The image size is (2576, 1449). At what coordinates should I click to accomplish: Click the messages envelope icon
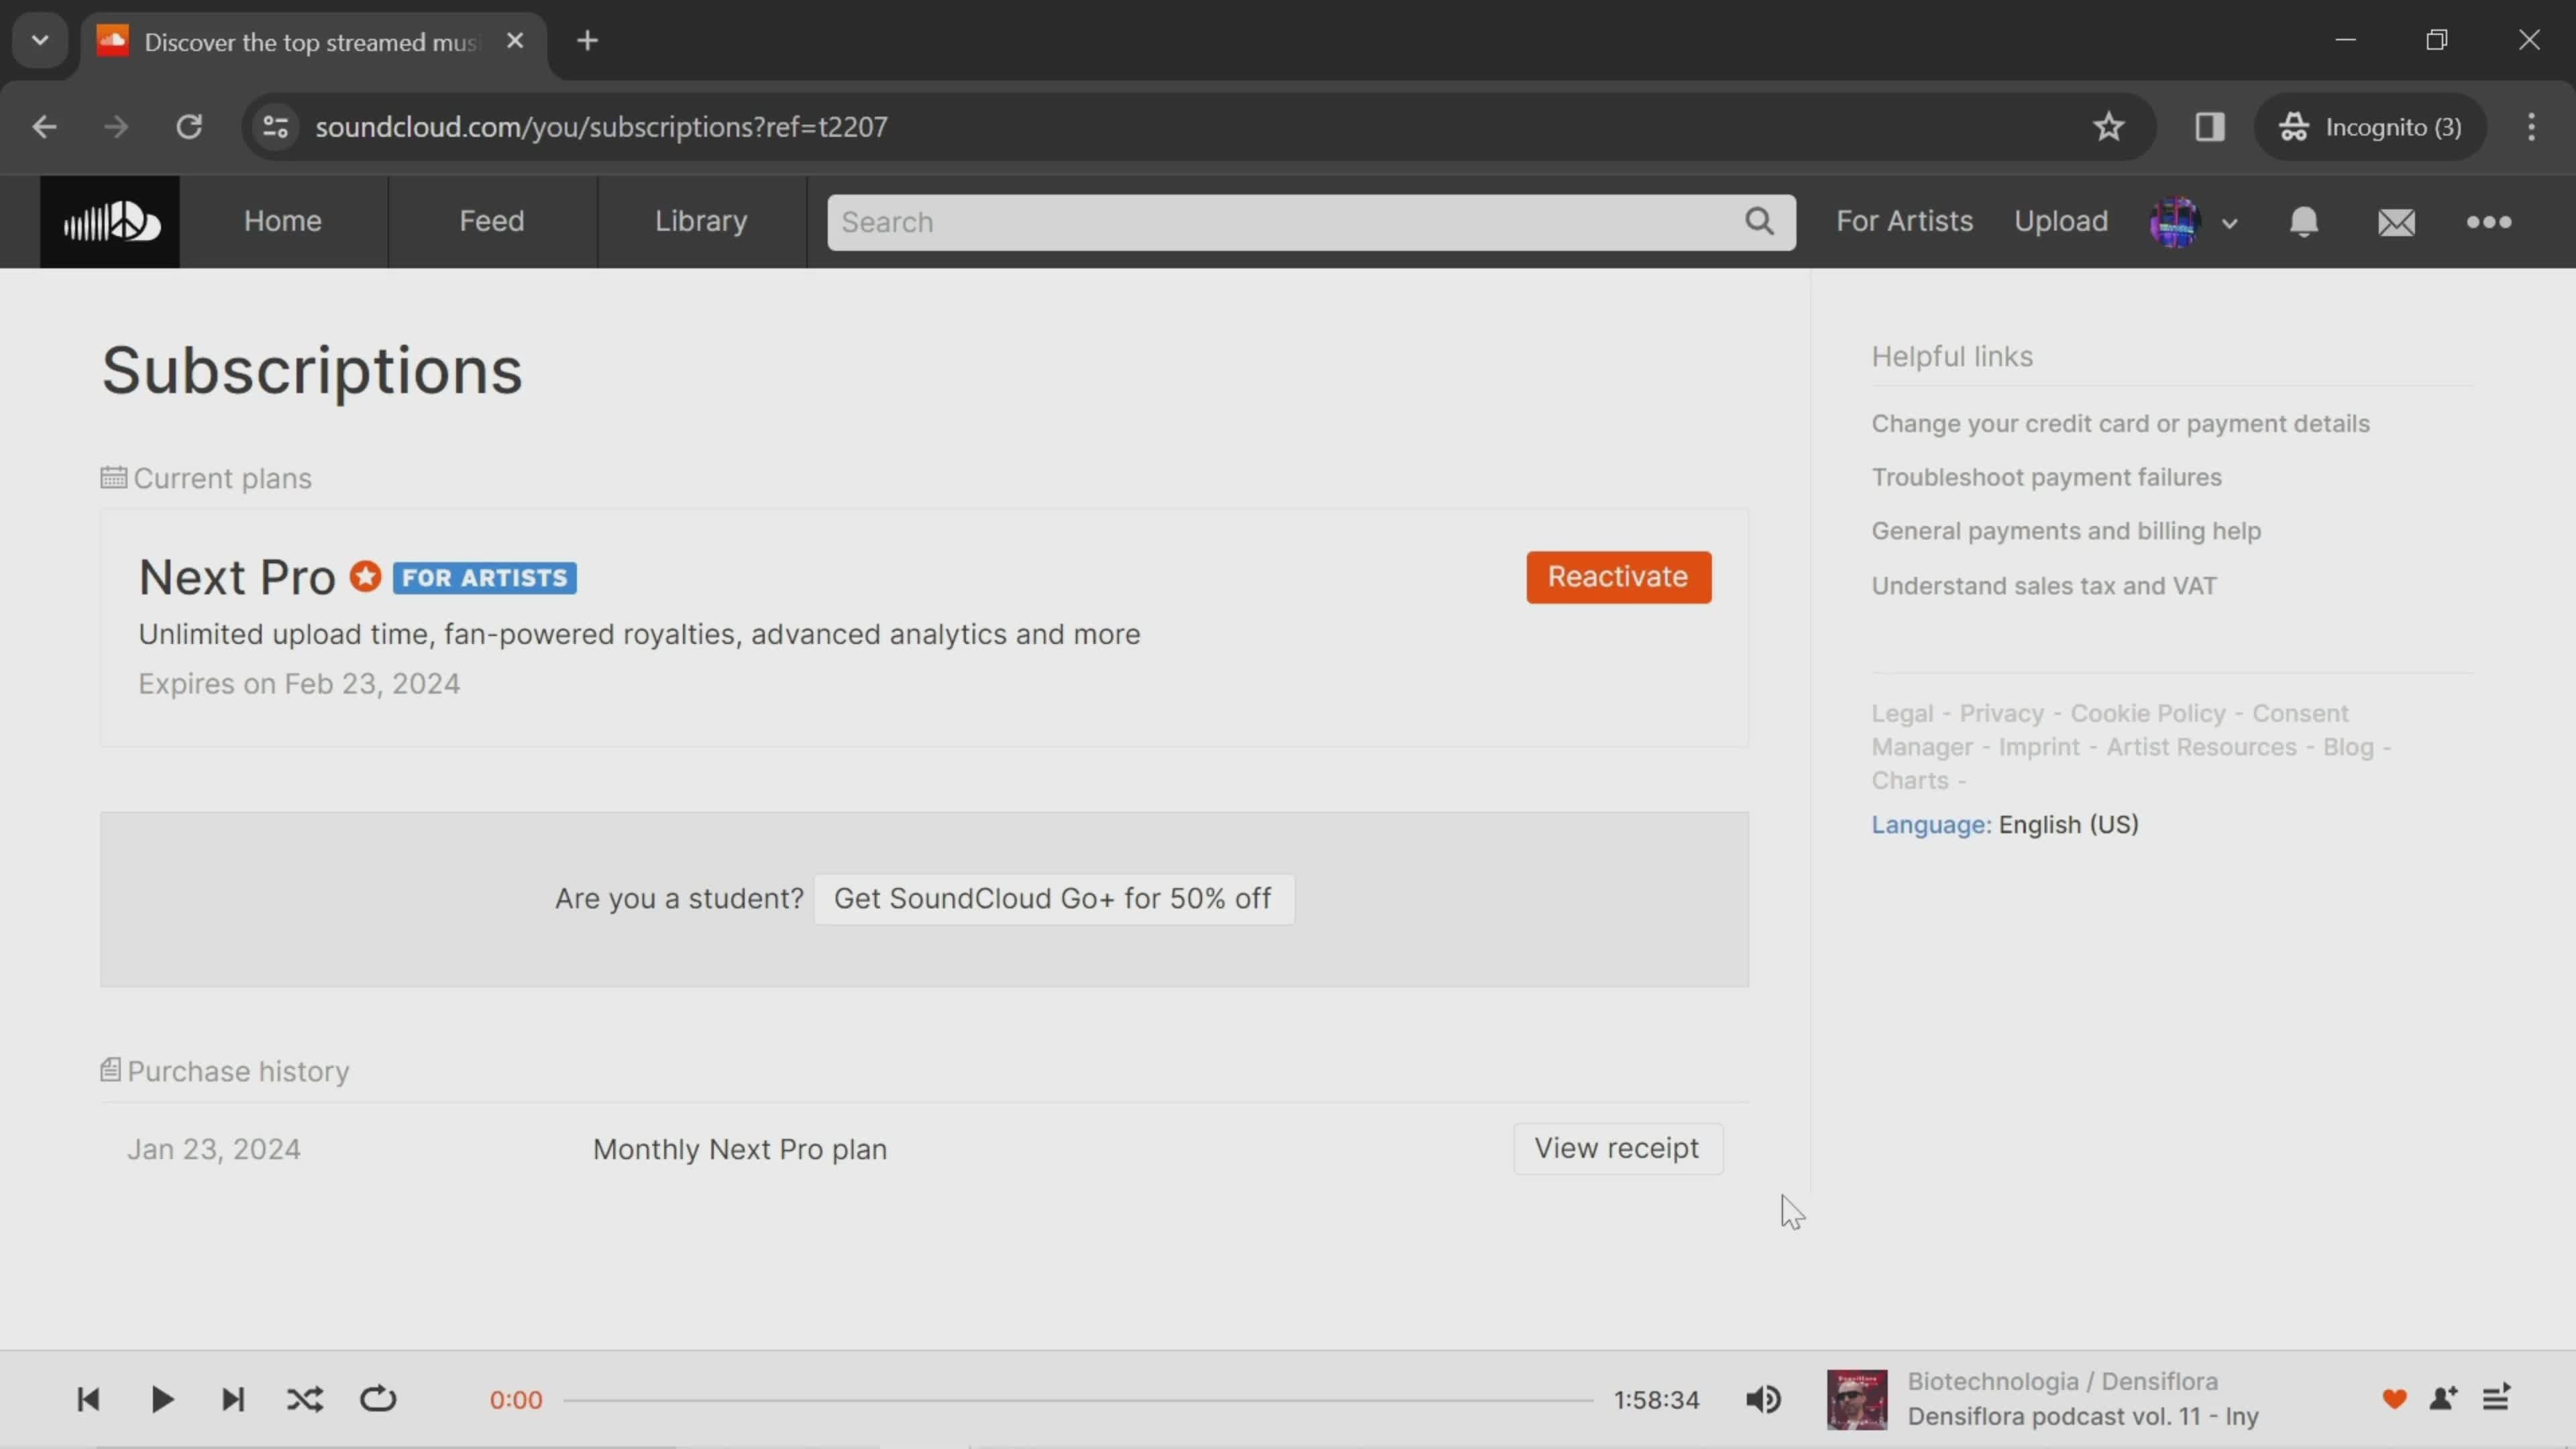point(2398,219)
